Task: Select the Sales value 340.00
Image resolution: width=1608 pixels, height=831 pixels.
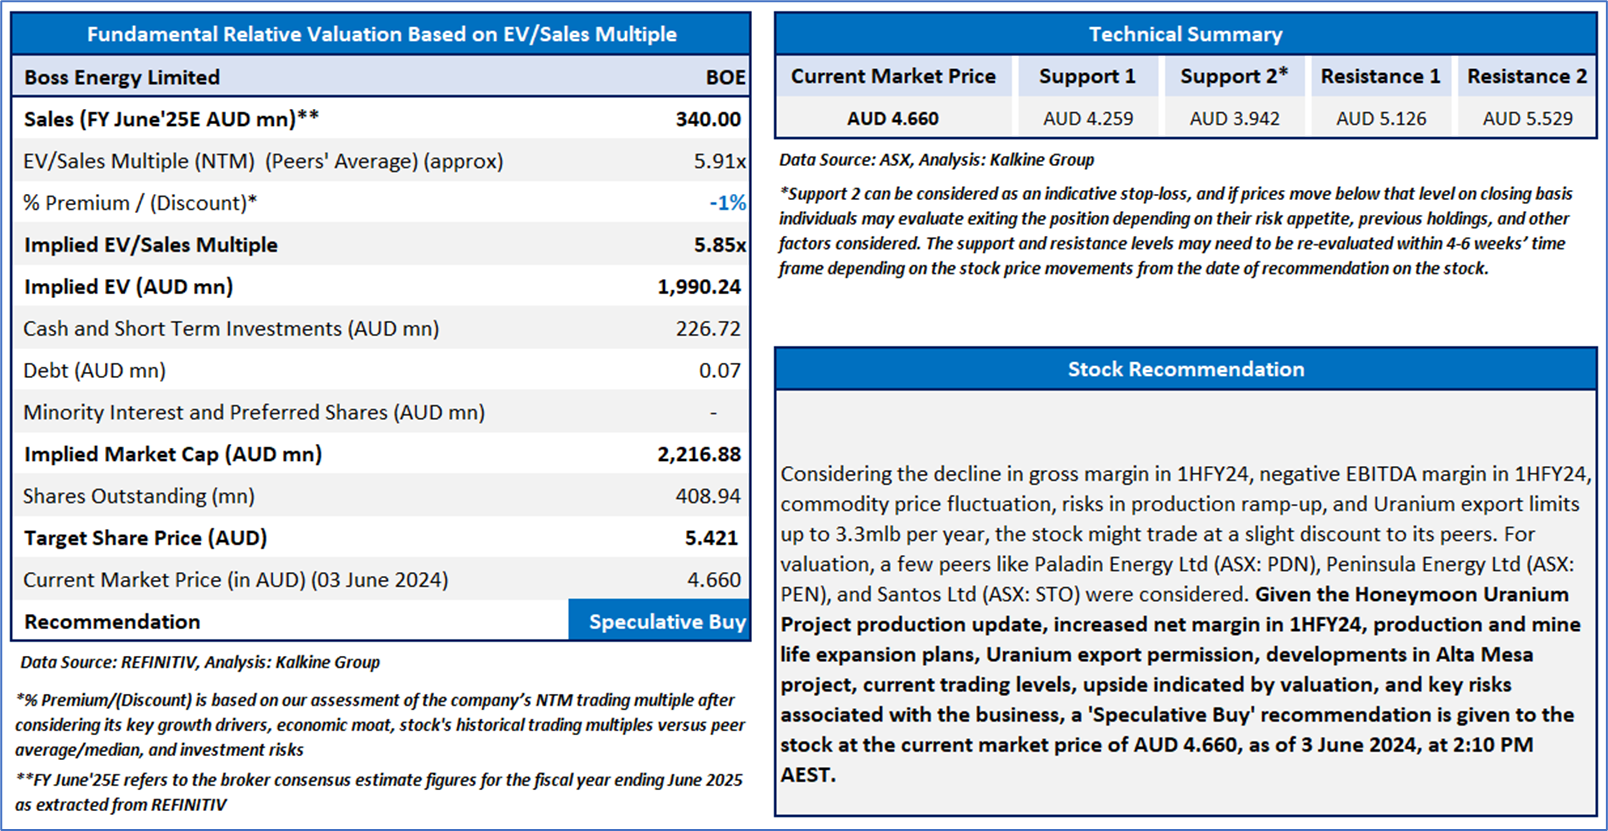Action: point(708,119)
